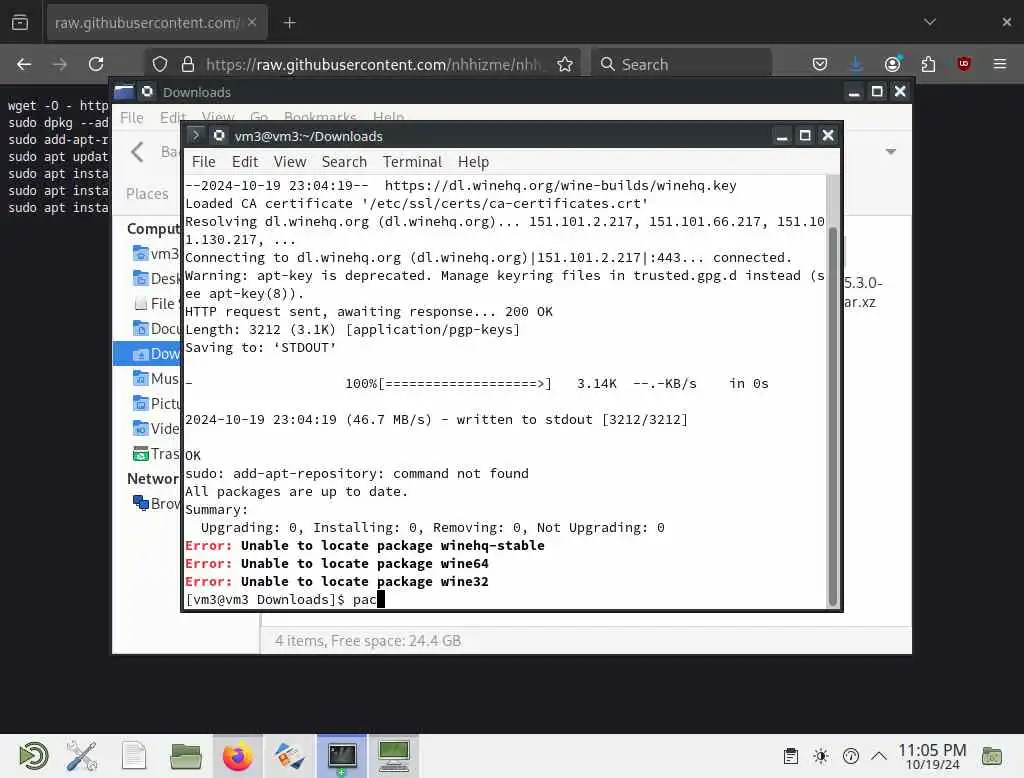1024x778 pixels.
Task: Open the paint editor taskbar icon
Action: (x=289, y=756)
